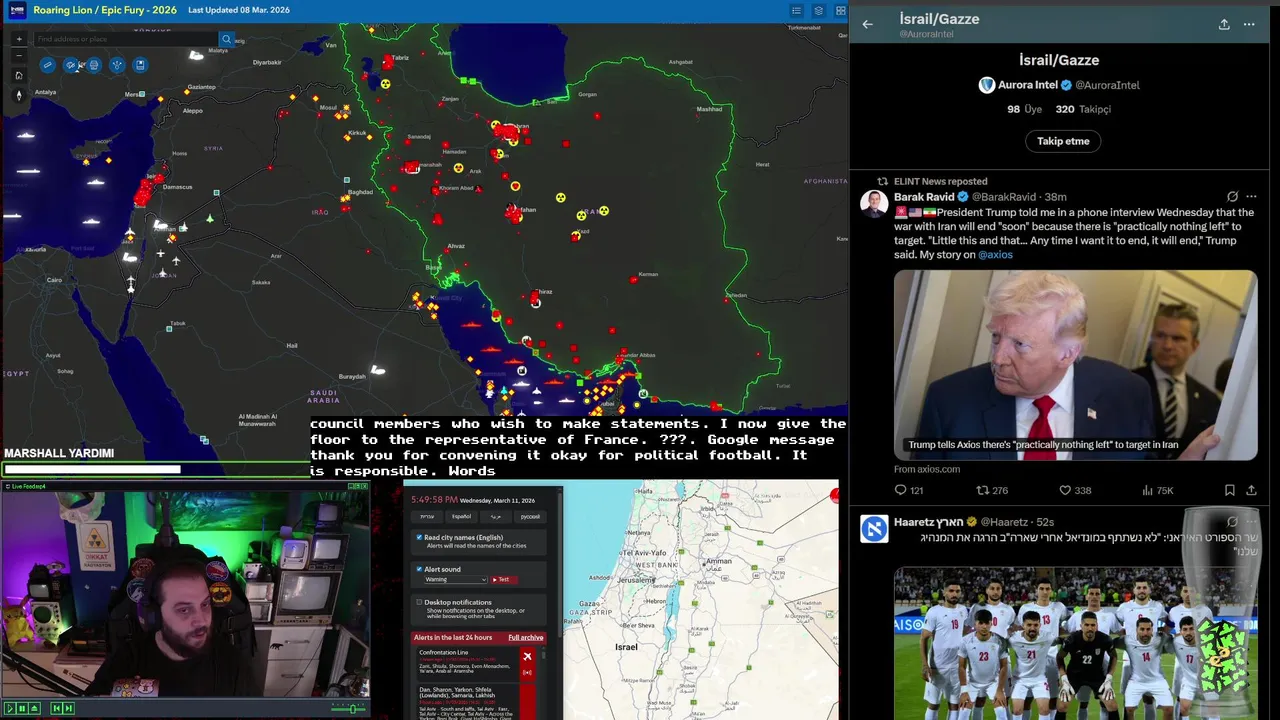Click the save map tool icon
The width and height of the screenshot is (1280, 720).
coord(140,65)
